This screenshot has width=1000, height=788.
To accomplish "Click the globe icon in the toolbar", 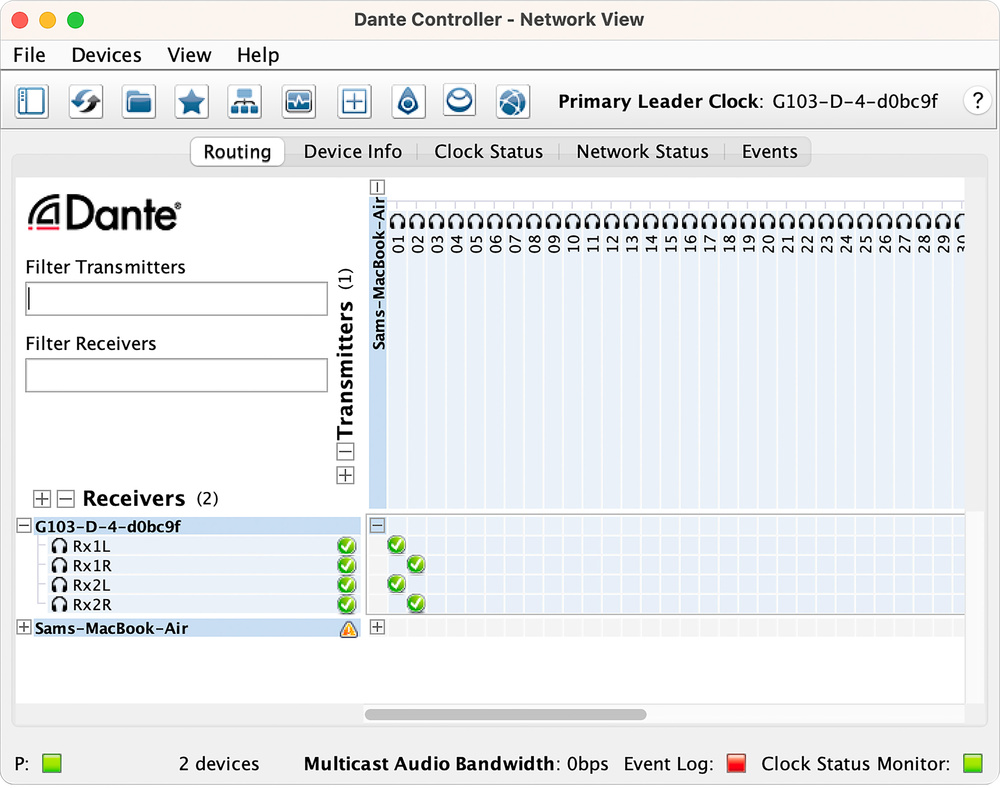I will coord(512,101).
